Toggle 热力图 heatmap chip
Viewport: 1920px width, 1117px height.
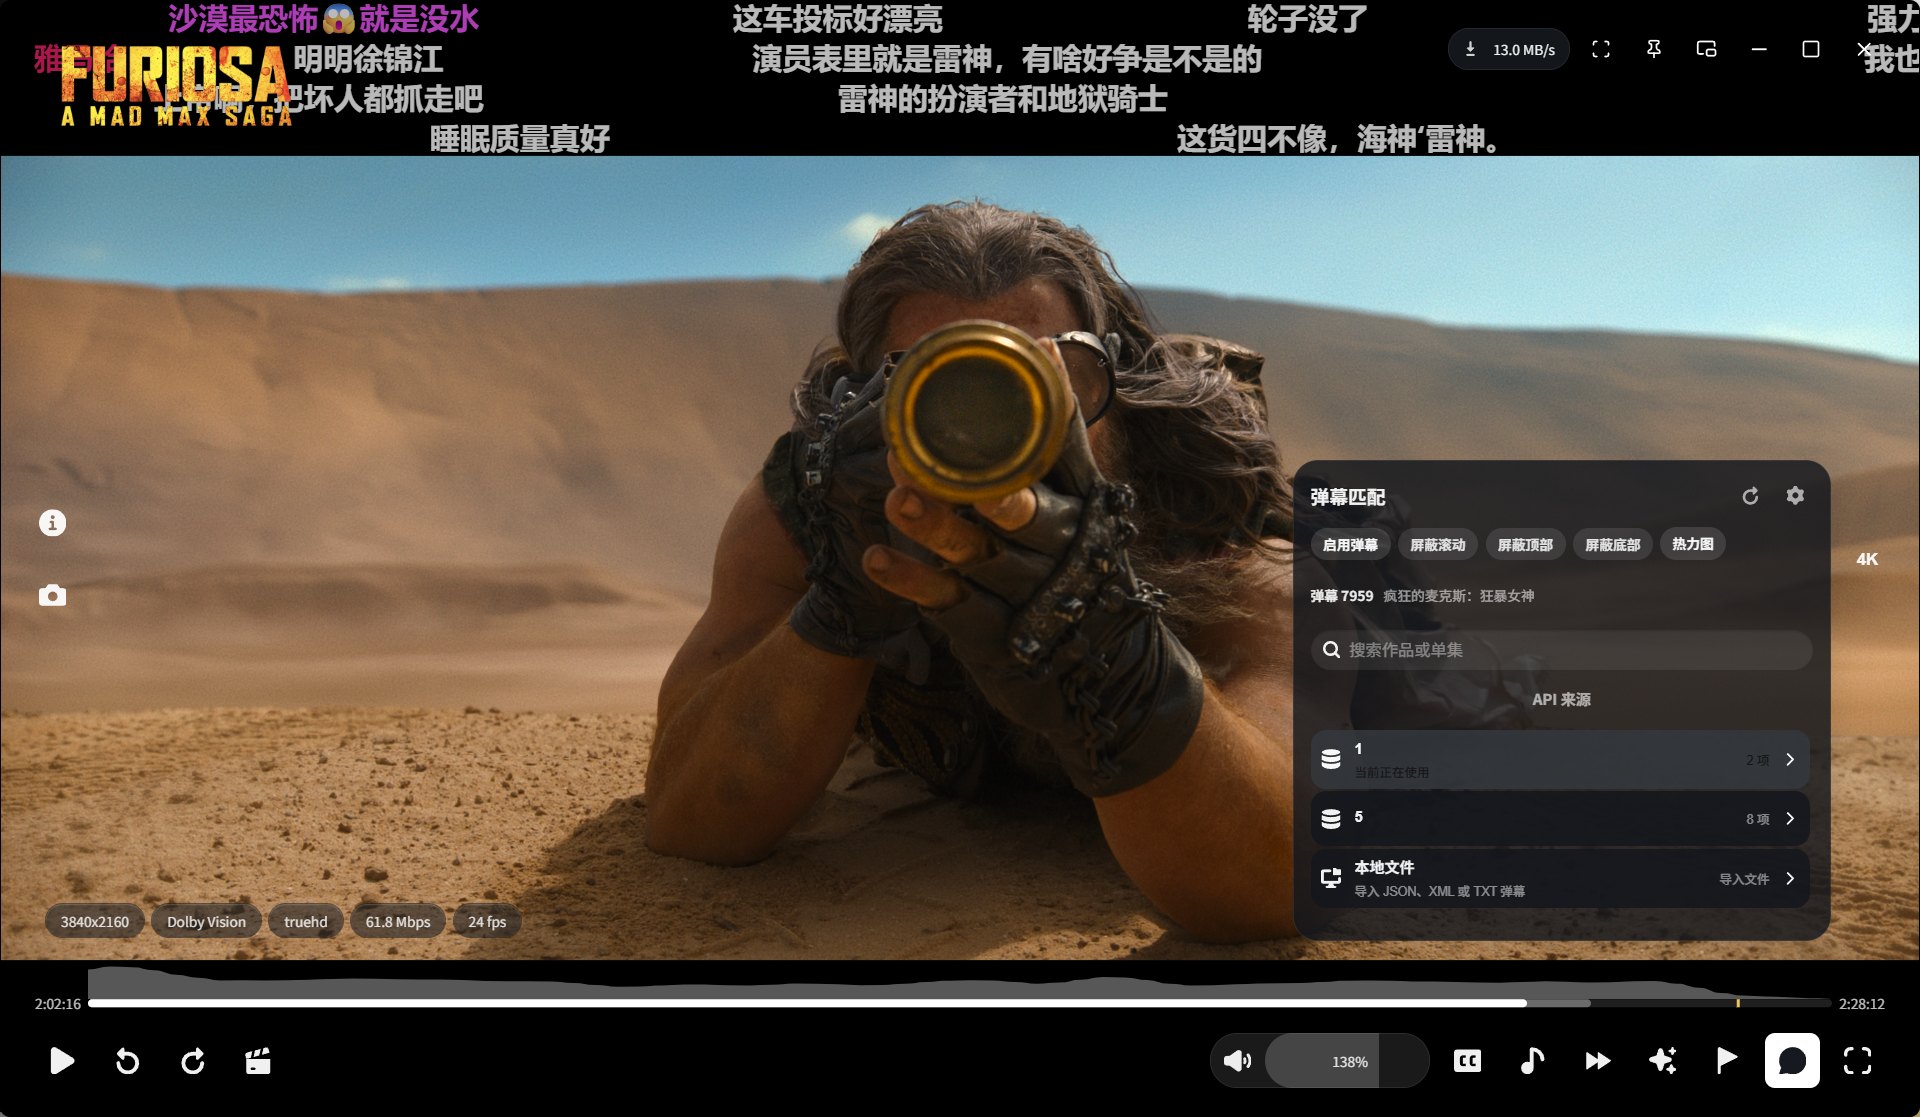(x=1693, y=544)
